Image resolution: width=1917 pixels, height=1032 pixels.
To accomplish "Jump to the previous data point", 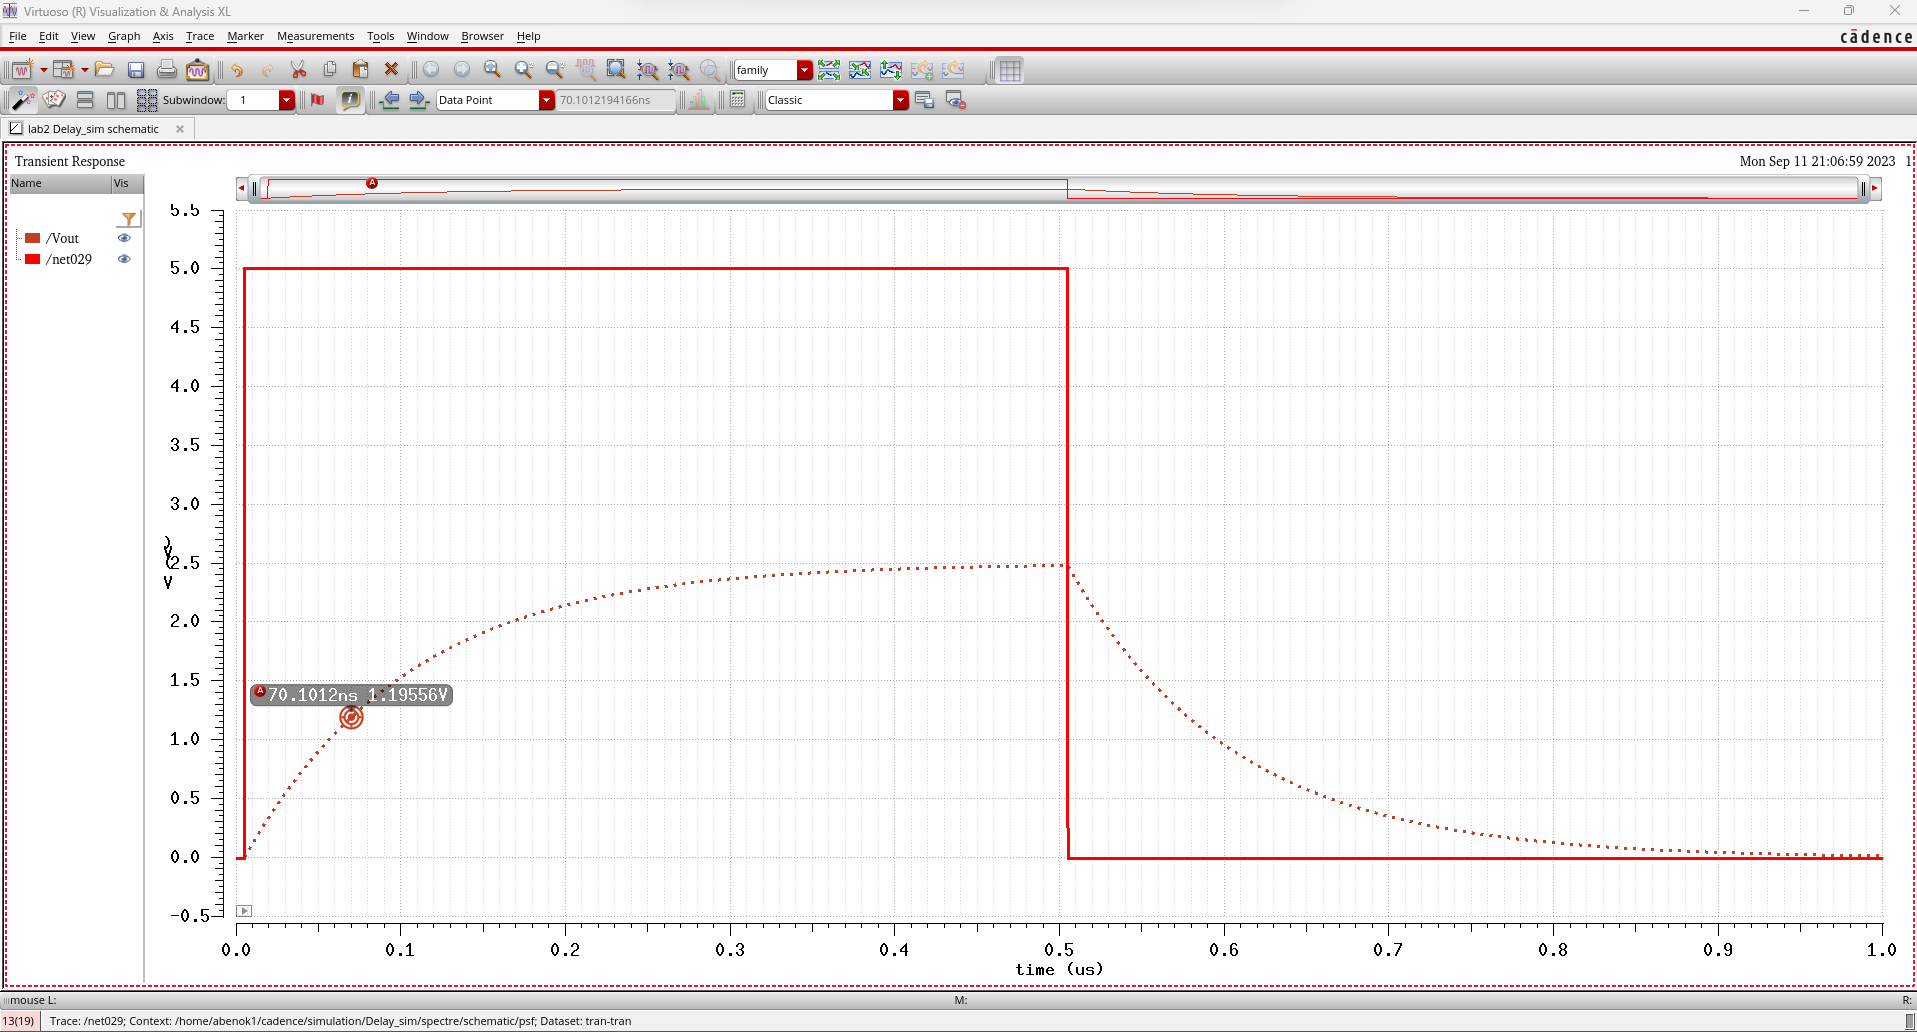I will [x=390, y=100].
